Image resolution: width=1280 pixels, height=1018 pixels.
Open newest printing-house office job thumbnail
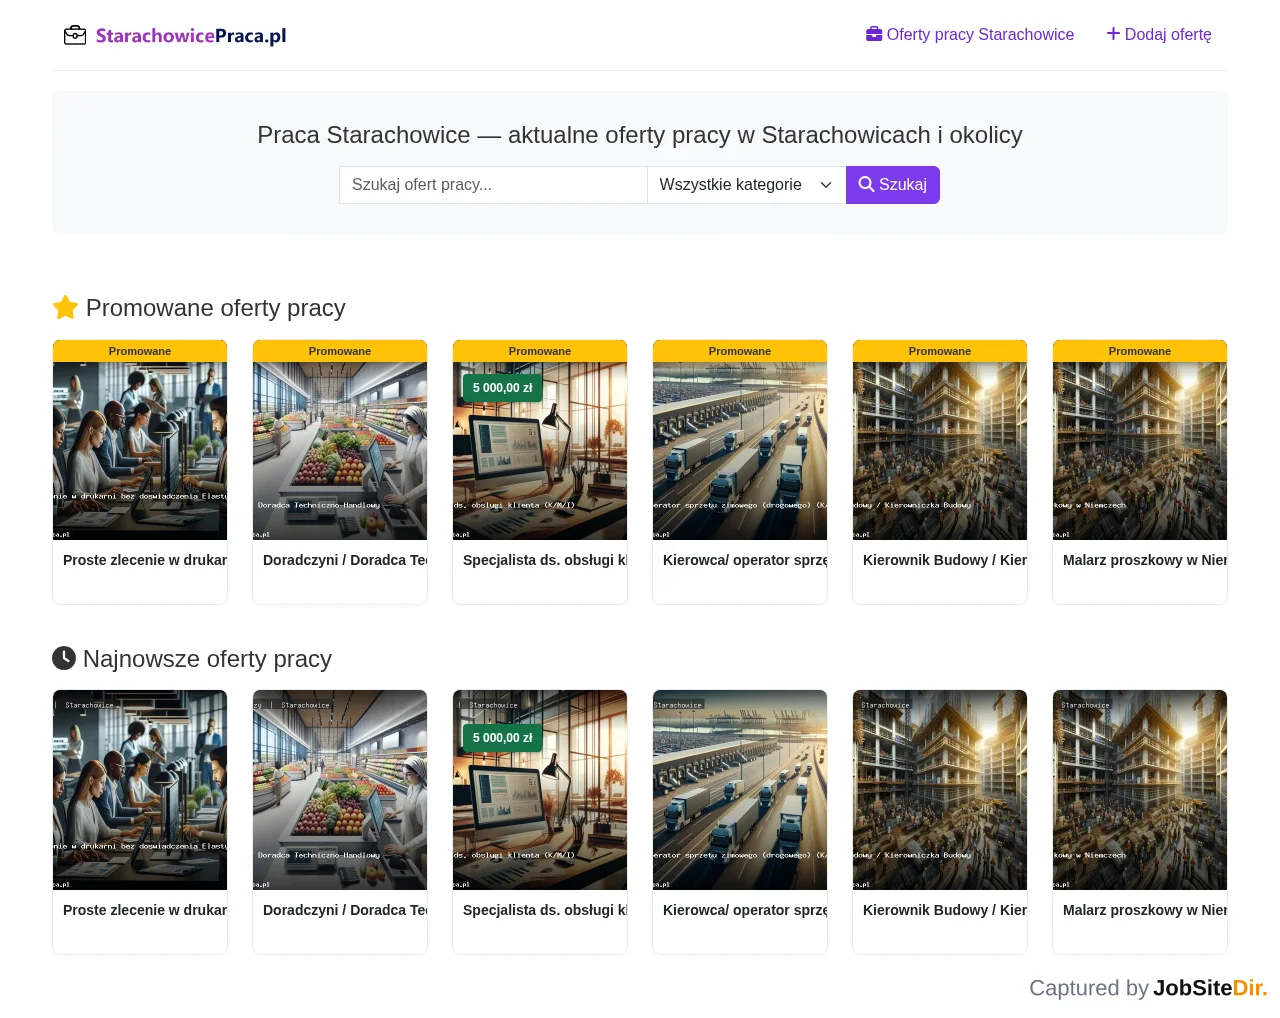click(140, 790)
